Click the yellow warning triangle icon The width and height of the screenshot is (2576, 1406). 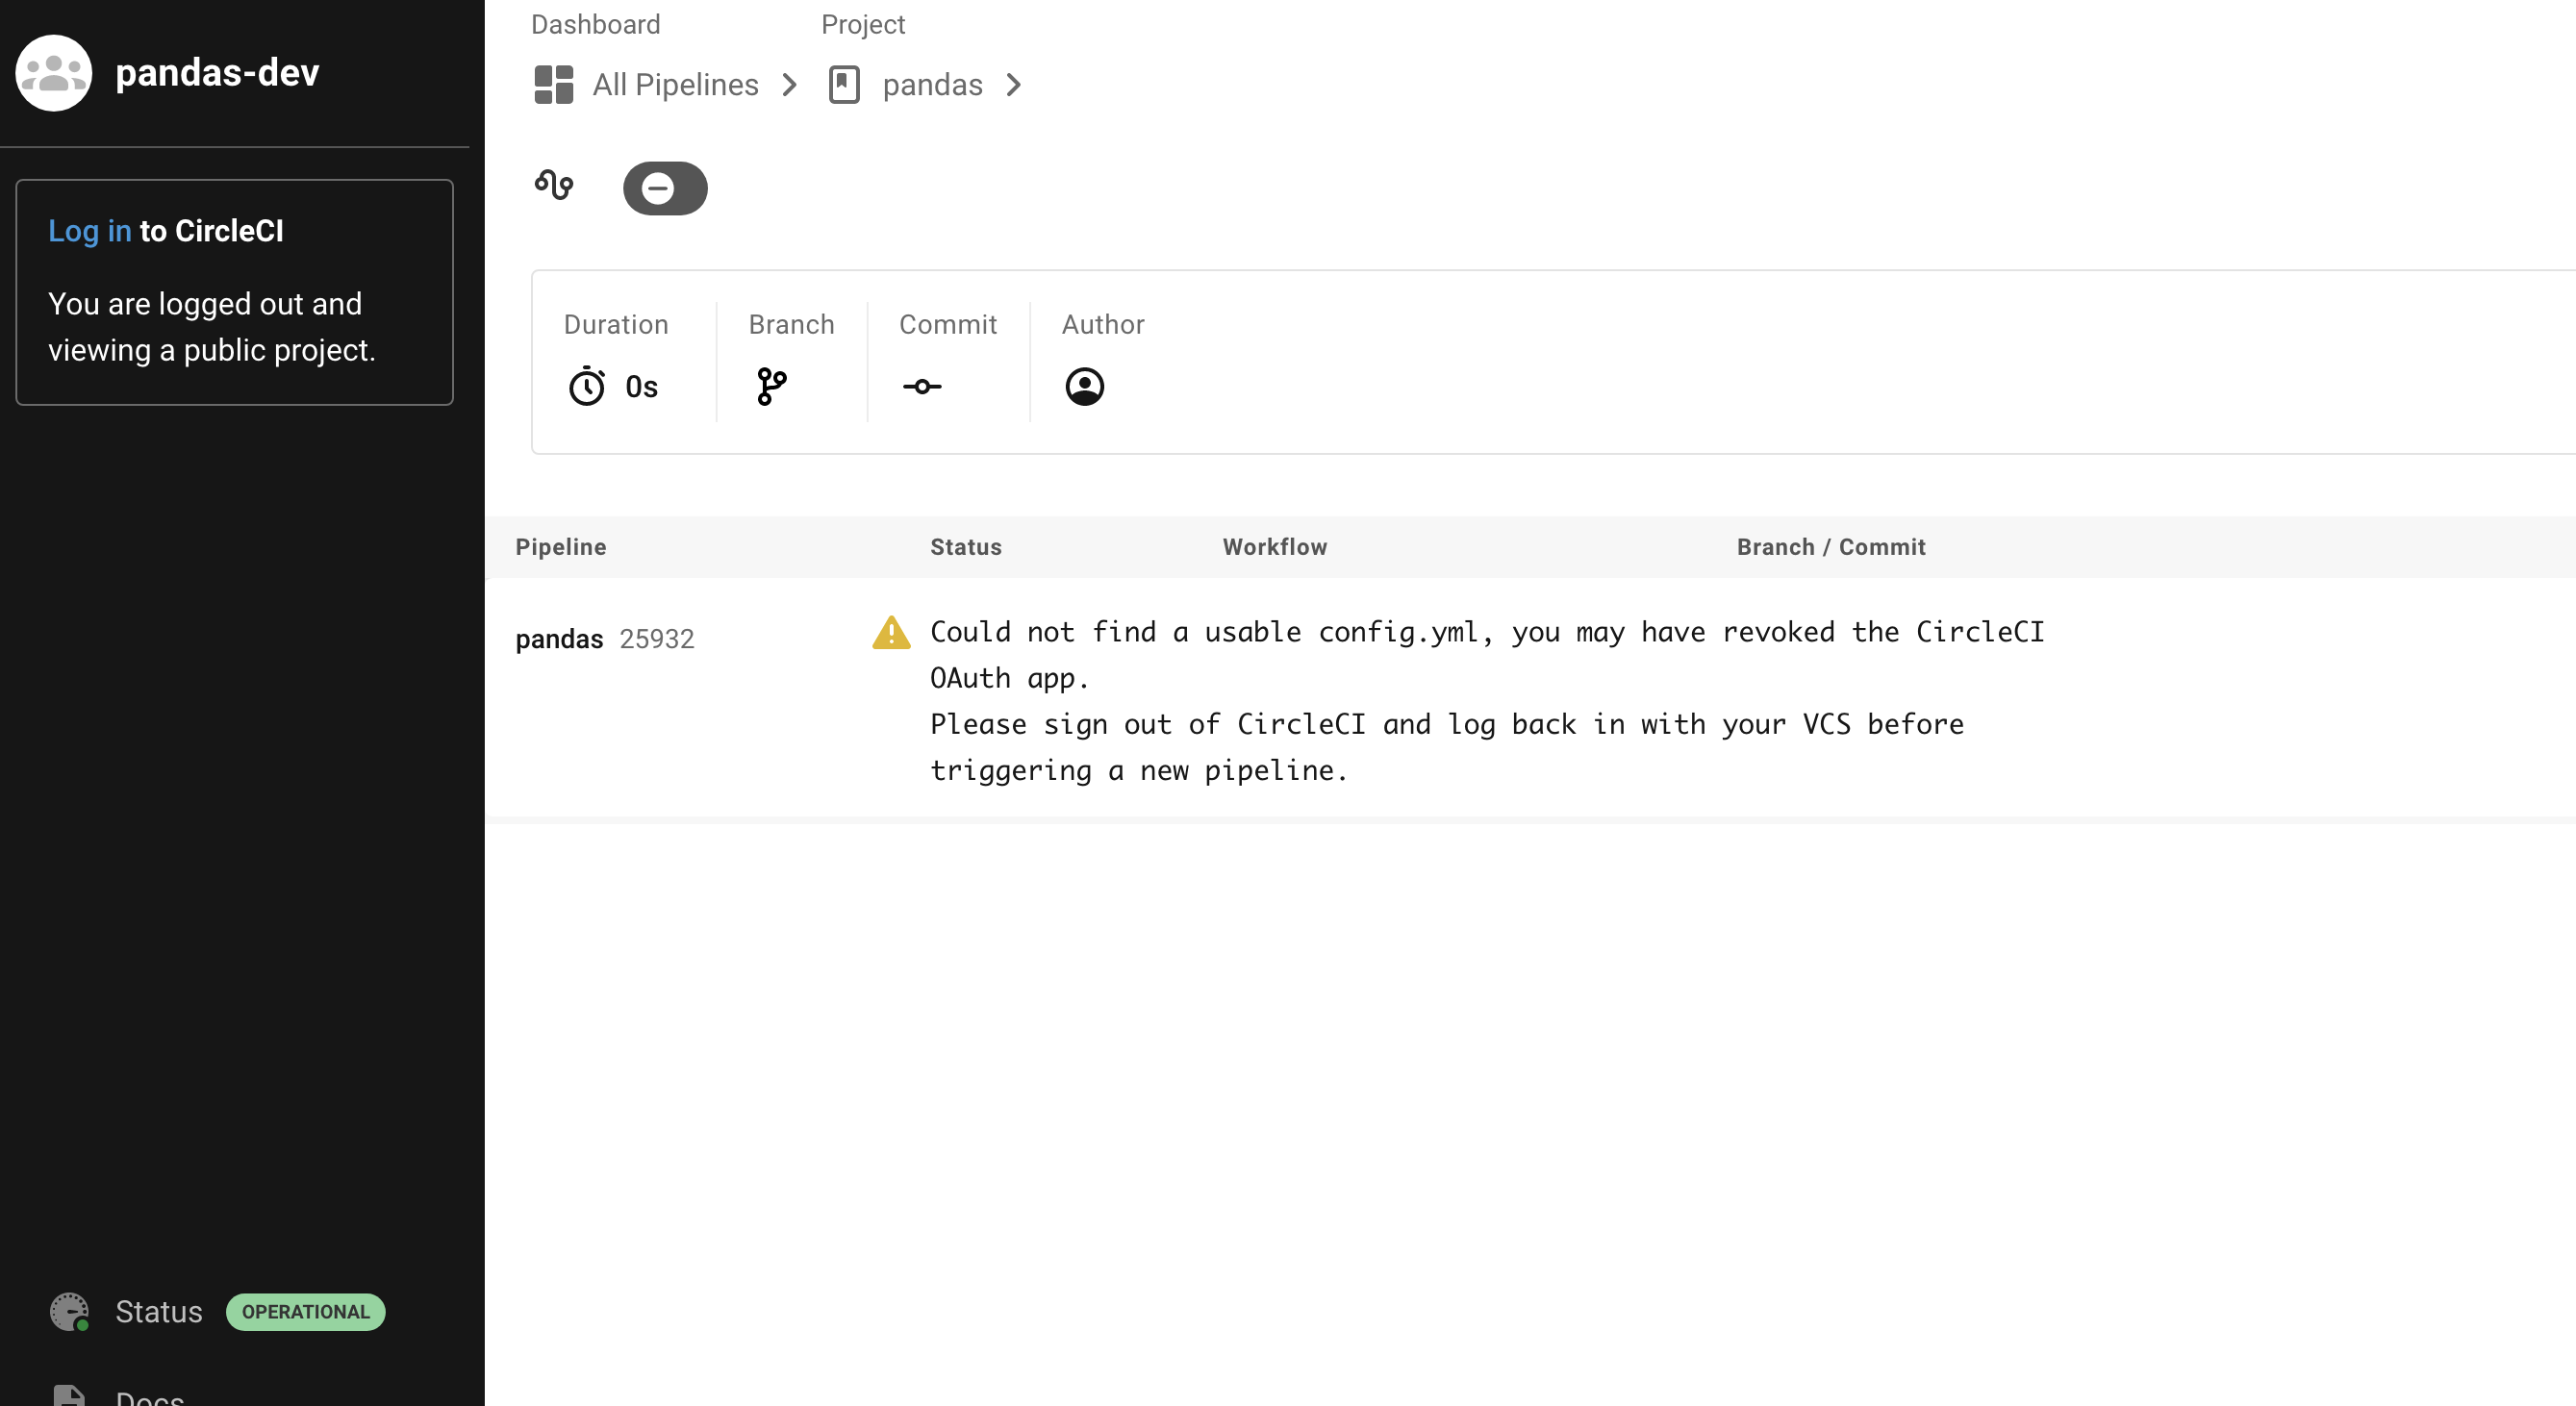click(891, 633)
